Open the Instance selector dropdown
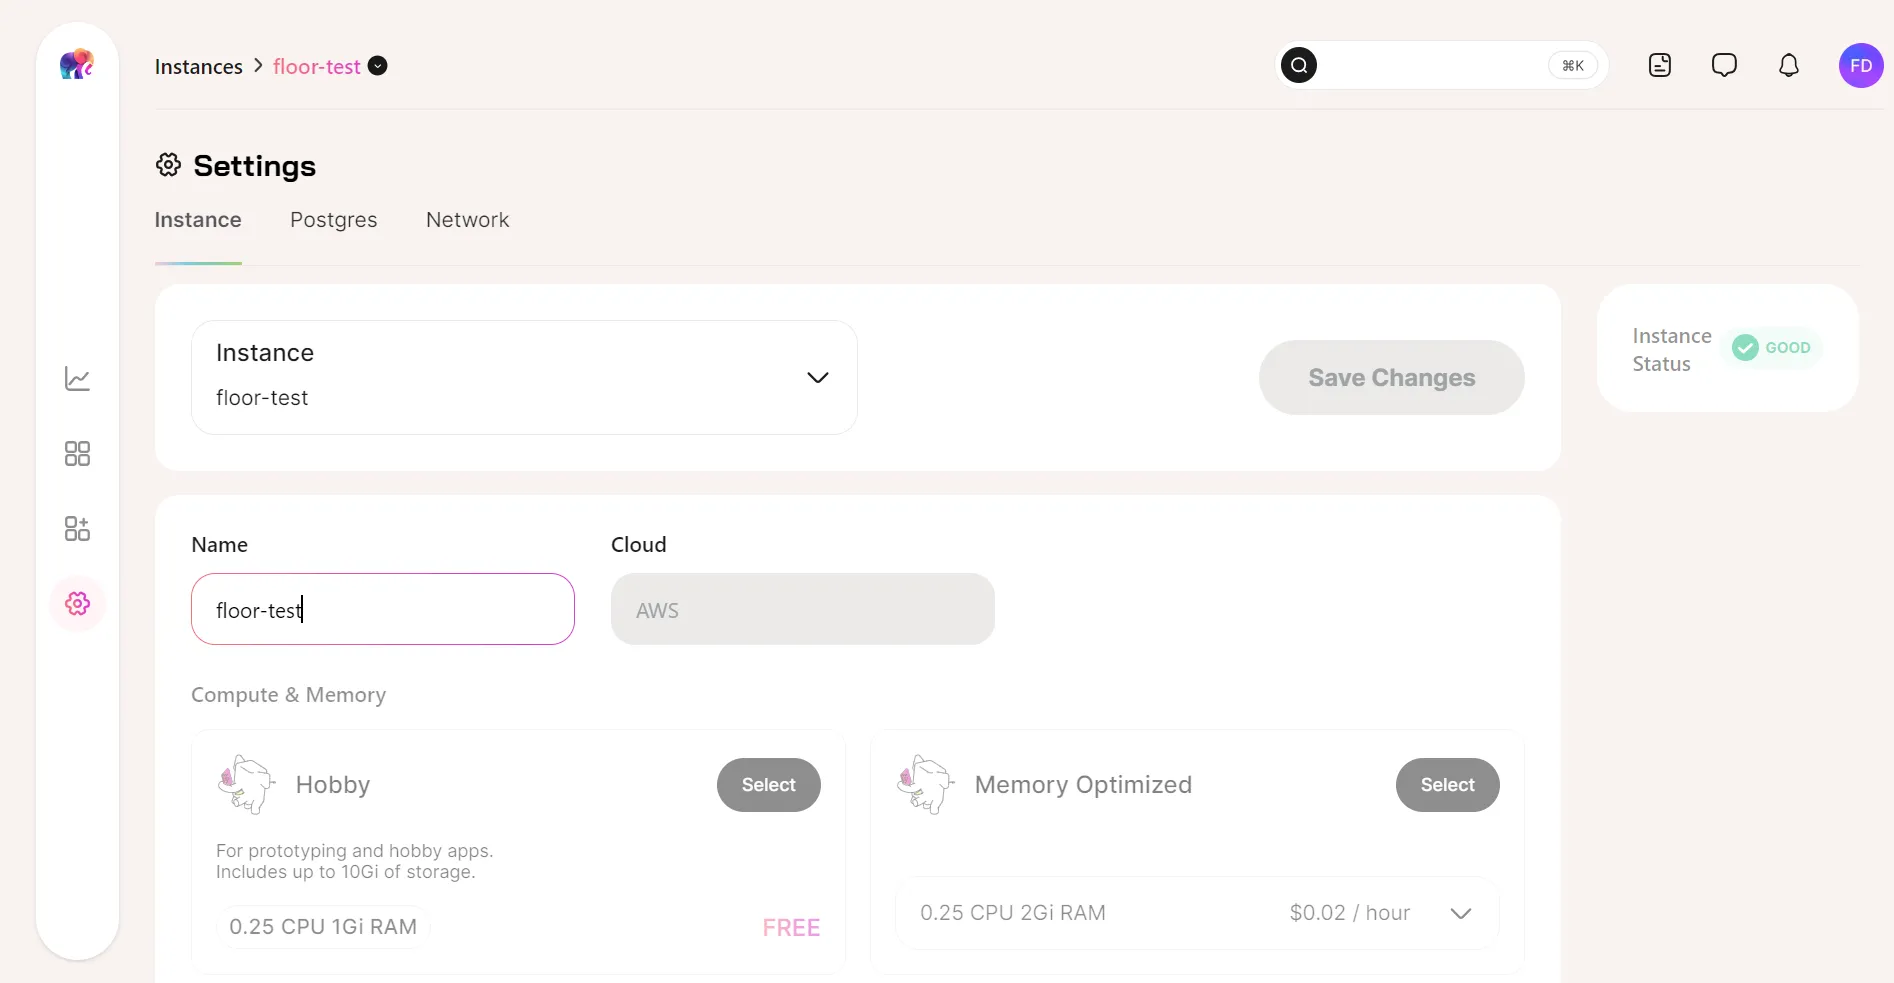 coord(524,377)
